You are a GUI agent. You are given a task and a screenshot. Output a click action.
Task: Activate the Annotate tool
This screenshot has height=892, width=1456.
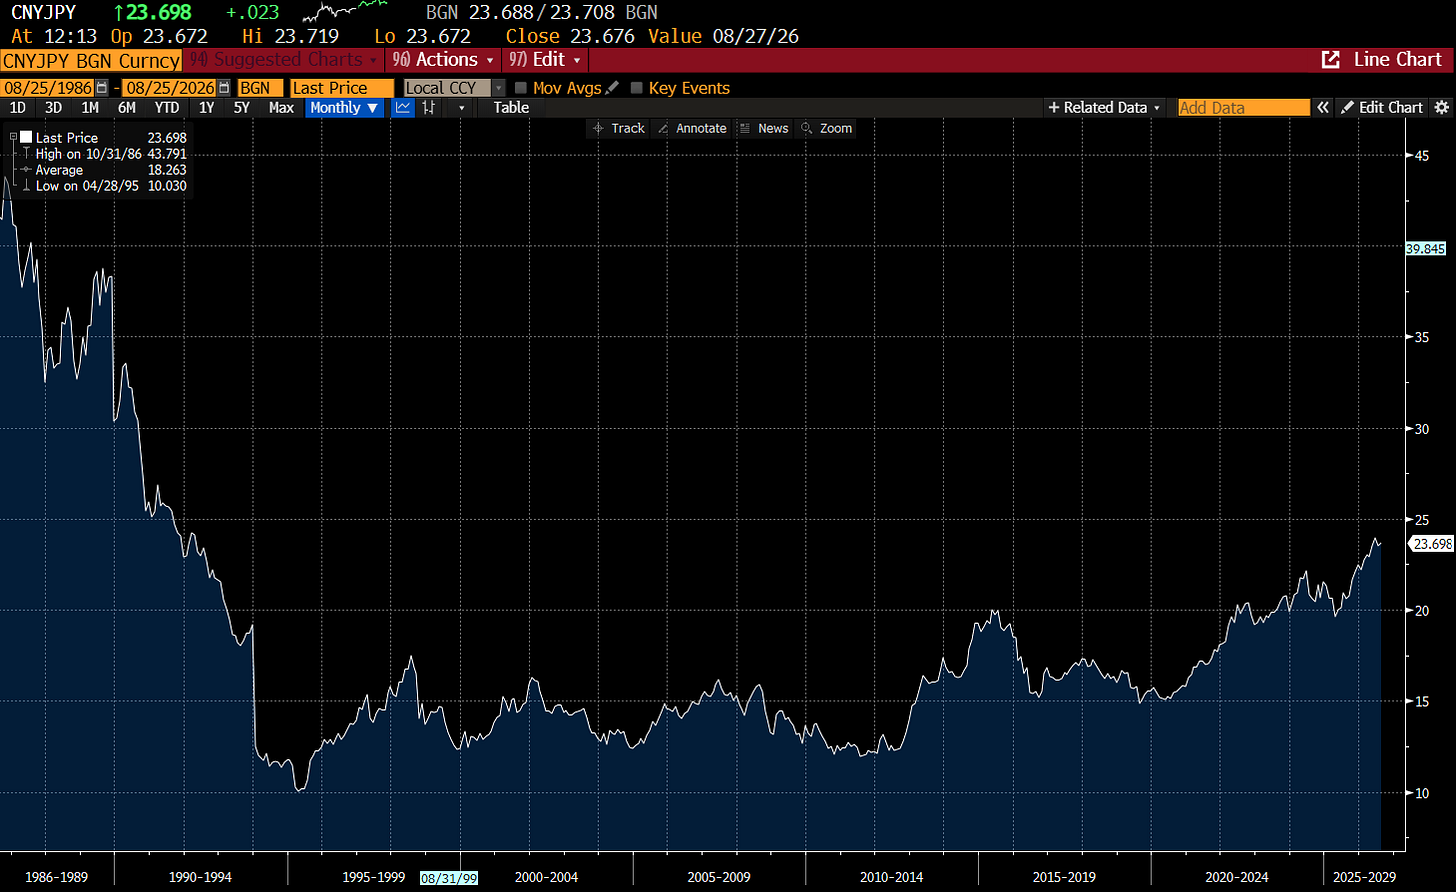pyautogui.click(x=692, y=128)
